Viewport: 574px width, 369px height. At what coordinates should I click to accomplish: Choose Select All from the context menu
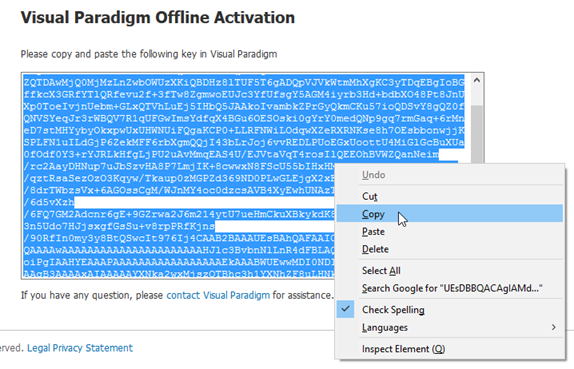450,271
